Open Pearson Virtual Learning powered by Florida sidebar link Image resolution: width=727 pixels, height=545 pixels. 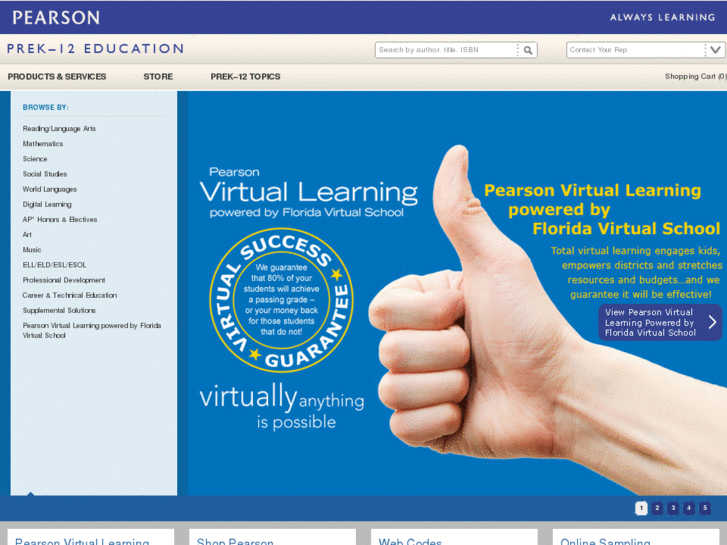[92, 330]
